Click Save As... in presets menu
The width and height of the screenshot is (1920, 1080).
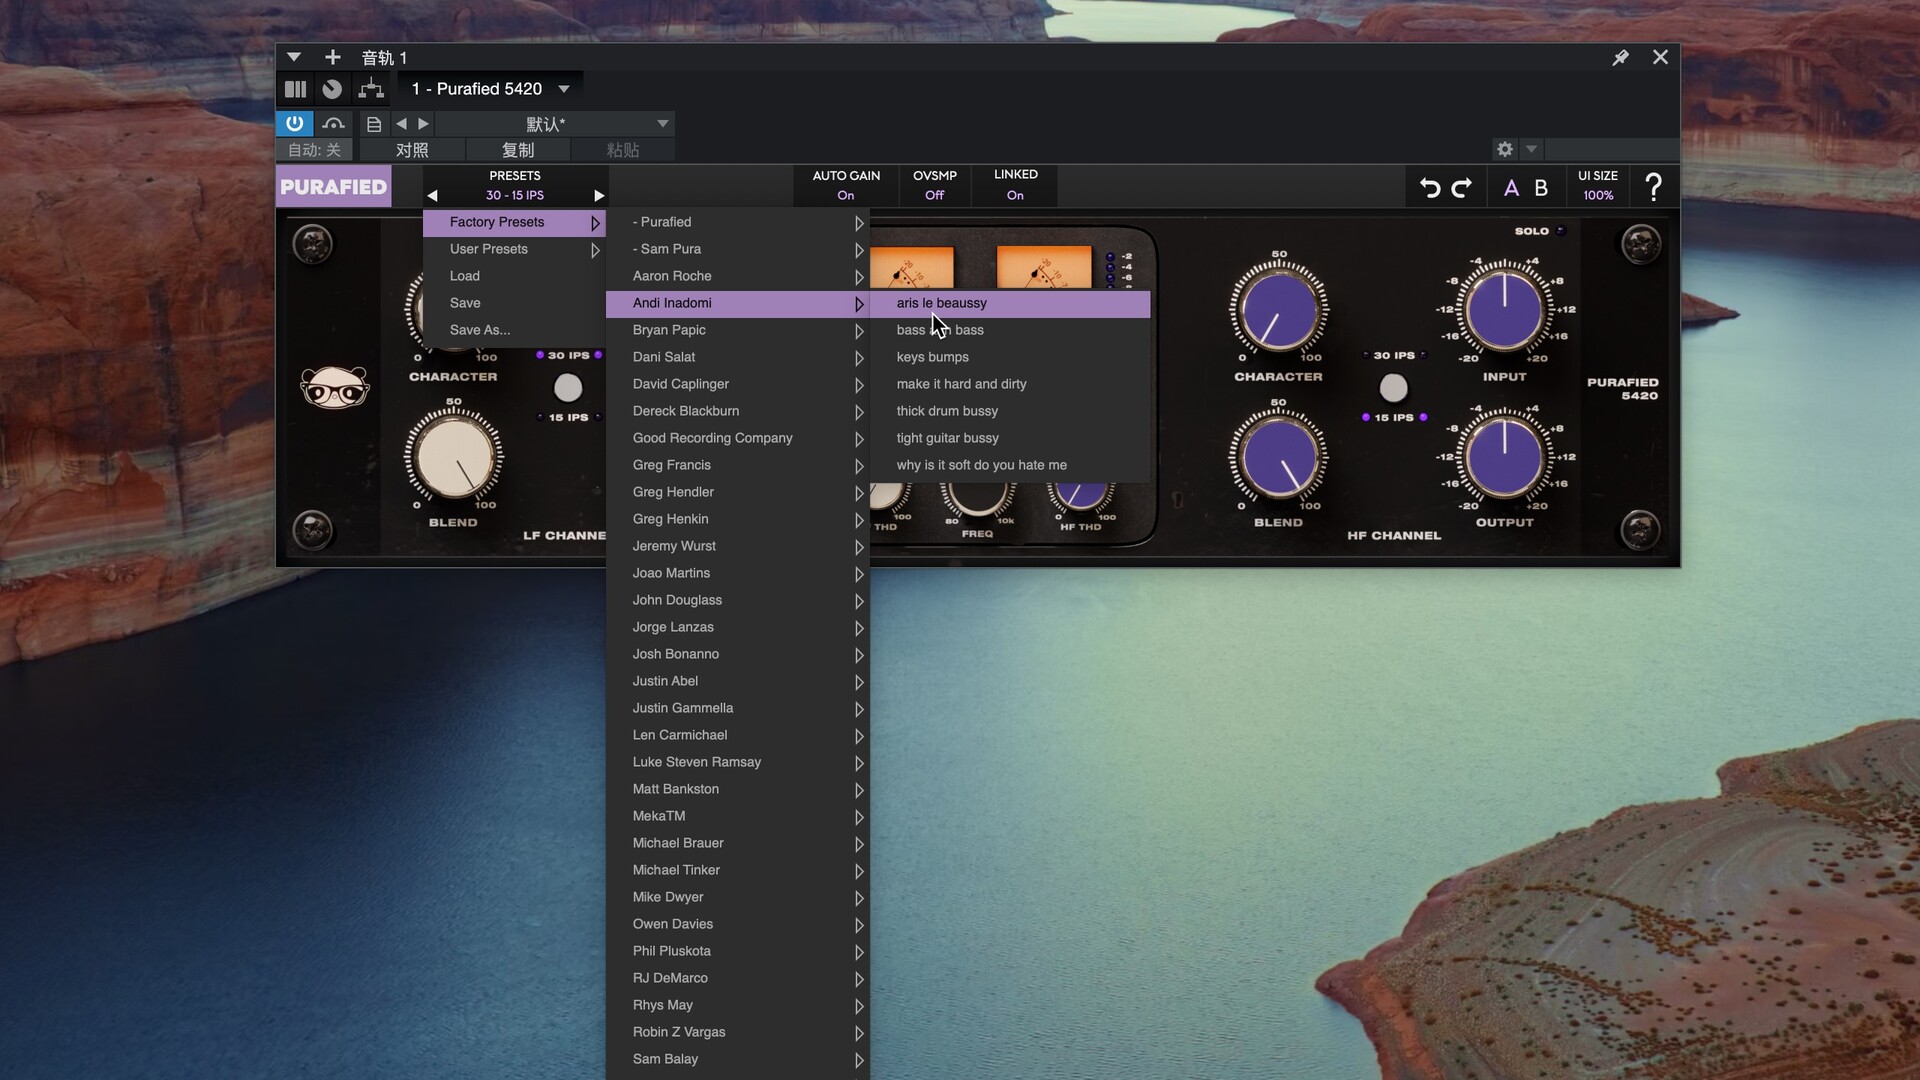[480, 330]
